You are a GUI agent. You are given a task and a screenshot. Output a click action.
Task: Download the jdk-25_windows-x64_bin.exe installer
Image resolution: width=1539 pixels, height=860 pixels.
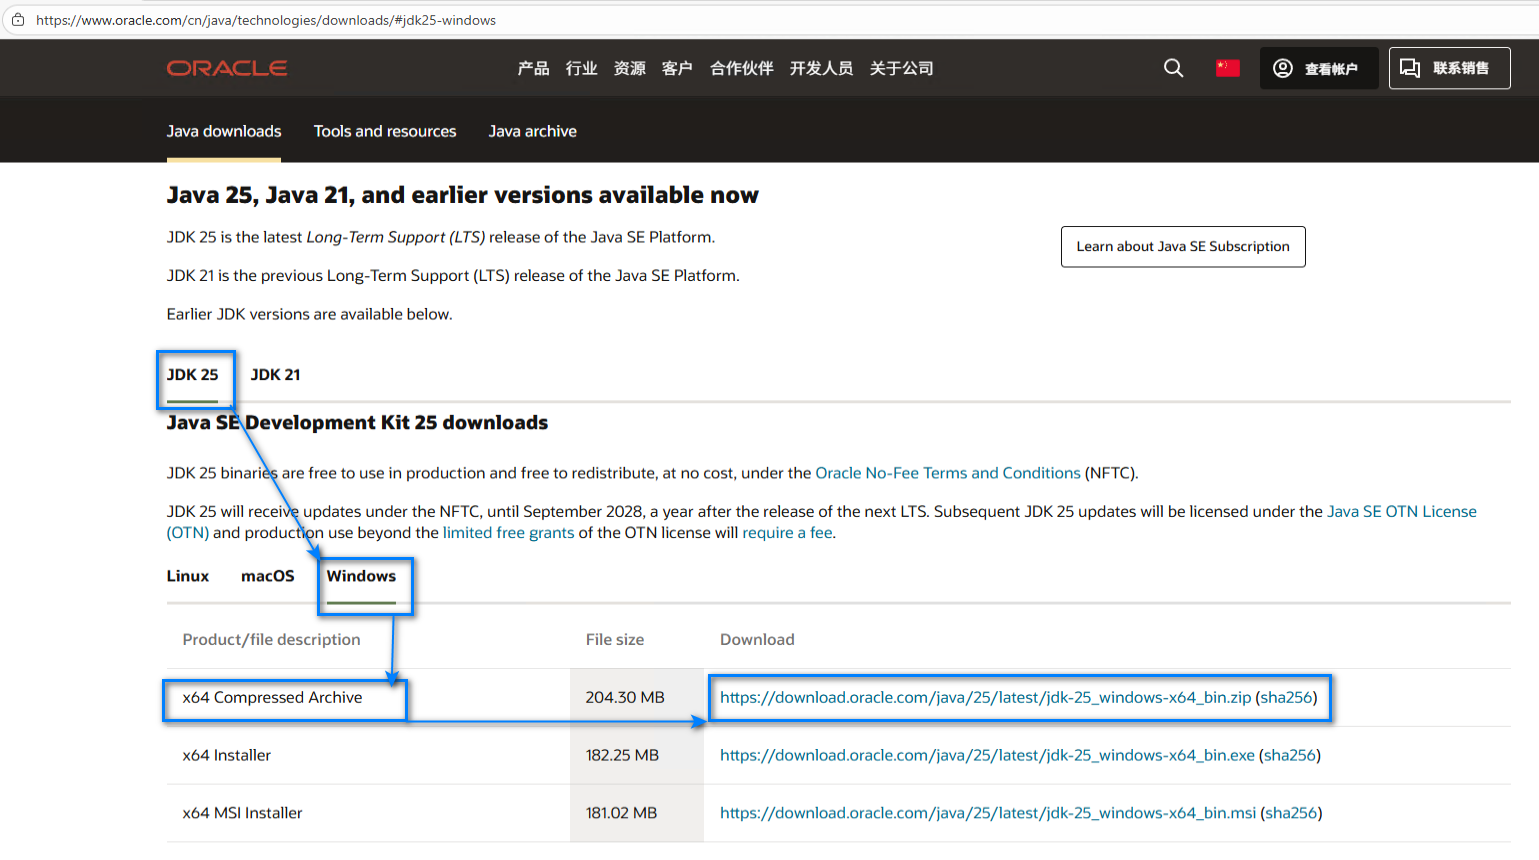(x=986, y=755)
